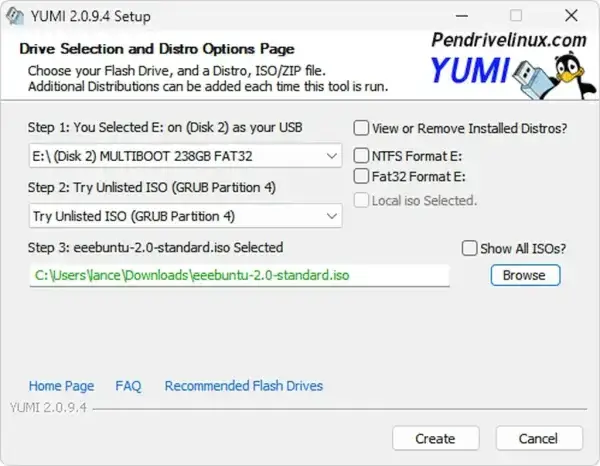Expand the Try Unlisted ISO distro dropdown
600x466 pixels.
pyautogui.click(x=186, y=216)
